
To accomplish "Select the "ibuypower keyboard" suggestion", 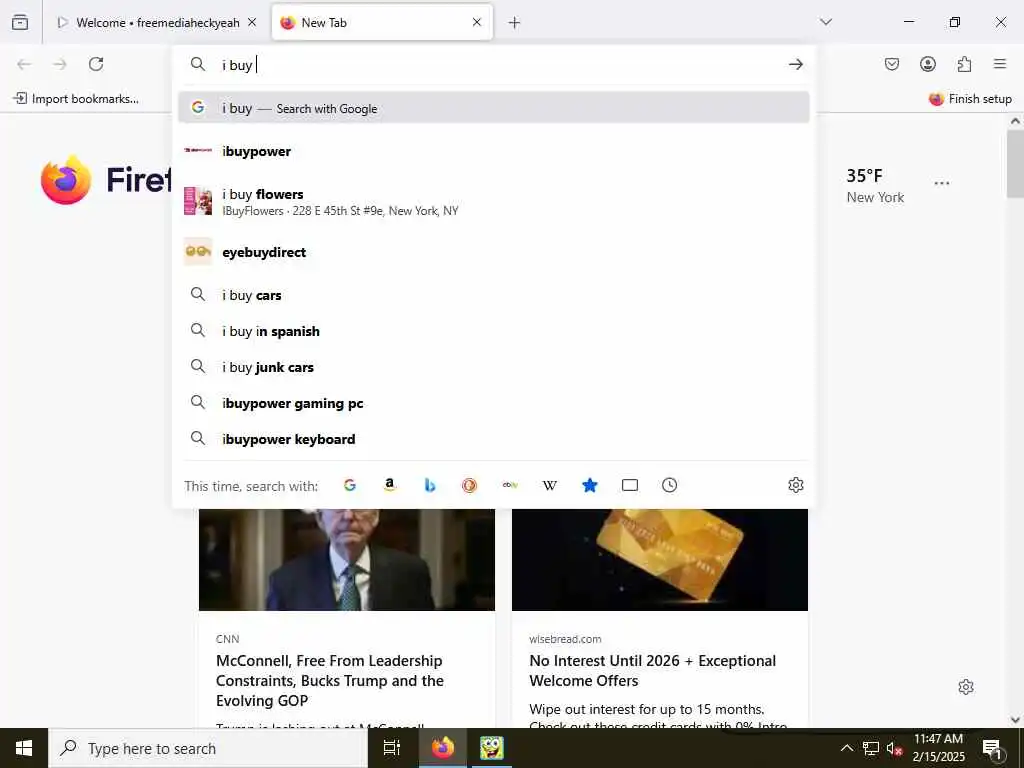I will [494, 439].
